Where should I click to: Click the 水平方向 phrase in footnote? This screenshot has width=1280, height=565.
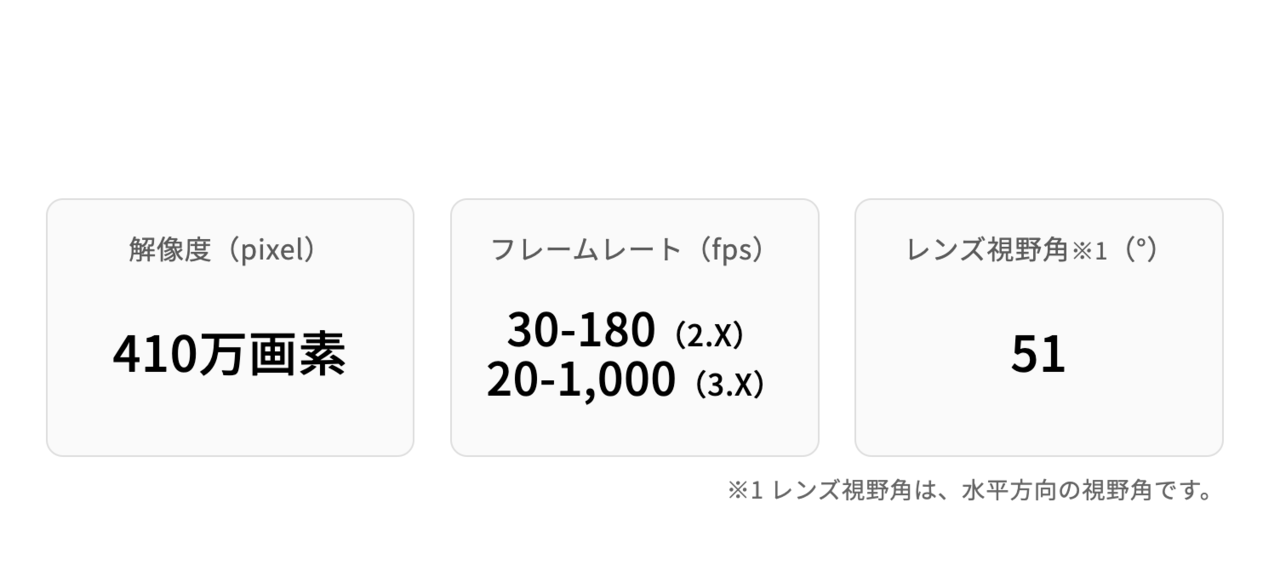[x=1010, y=491]
